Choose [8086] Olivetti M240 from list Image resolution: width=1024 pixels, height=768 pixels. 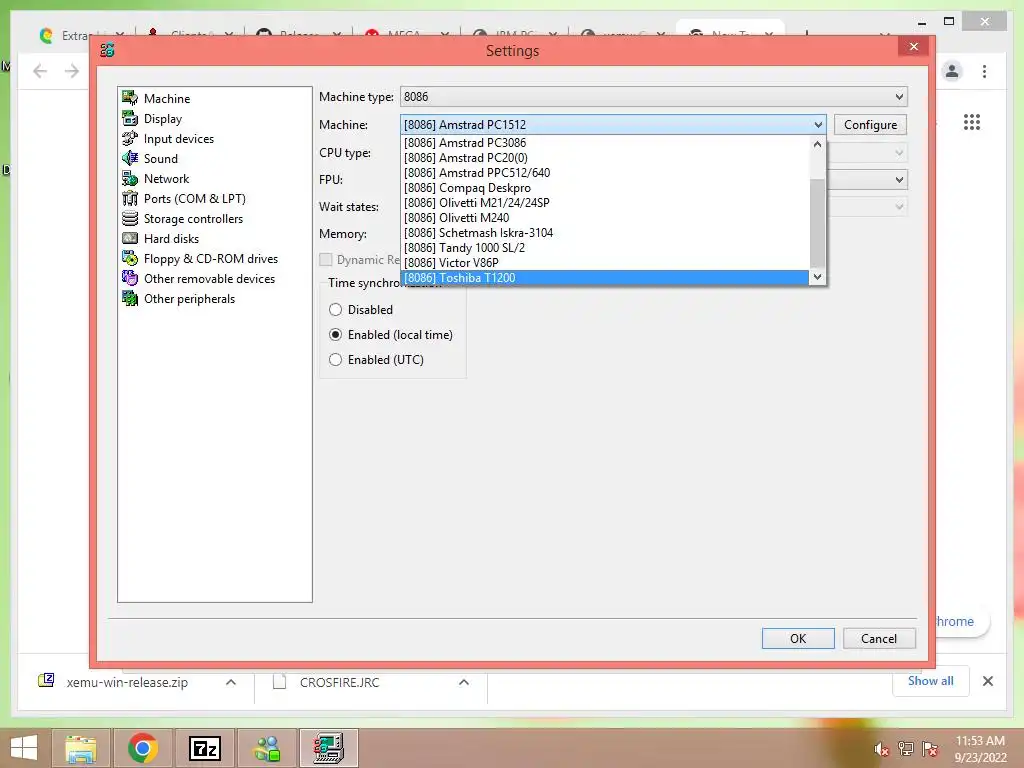pos(605,217)
